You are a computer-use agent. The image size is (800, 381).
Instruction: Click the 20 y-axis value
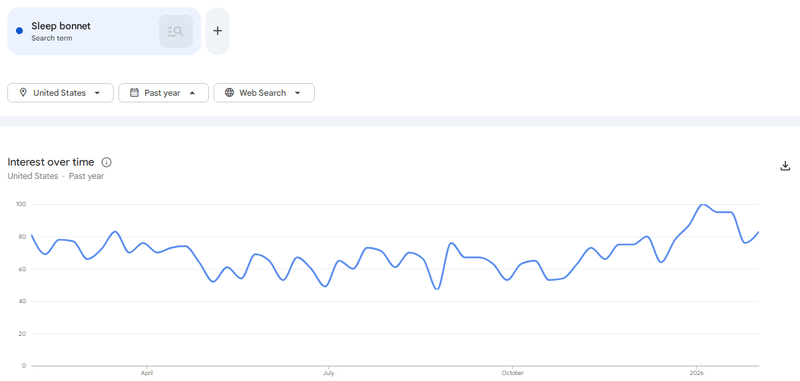22,334
